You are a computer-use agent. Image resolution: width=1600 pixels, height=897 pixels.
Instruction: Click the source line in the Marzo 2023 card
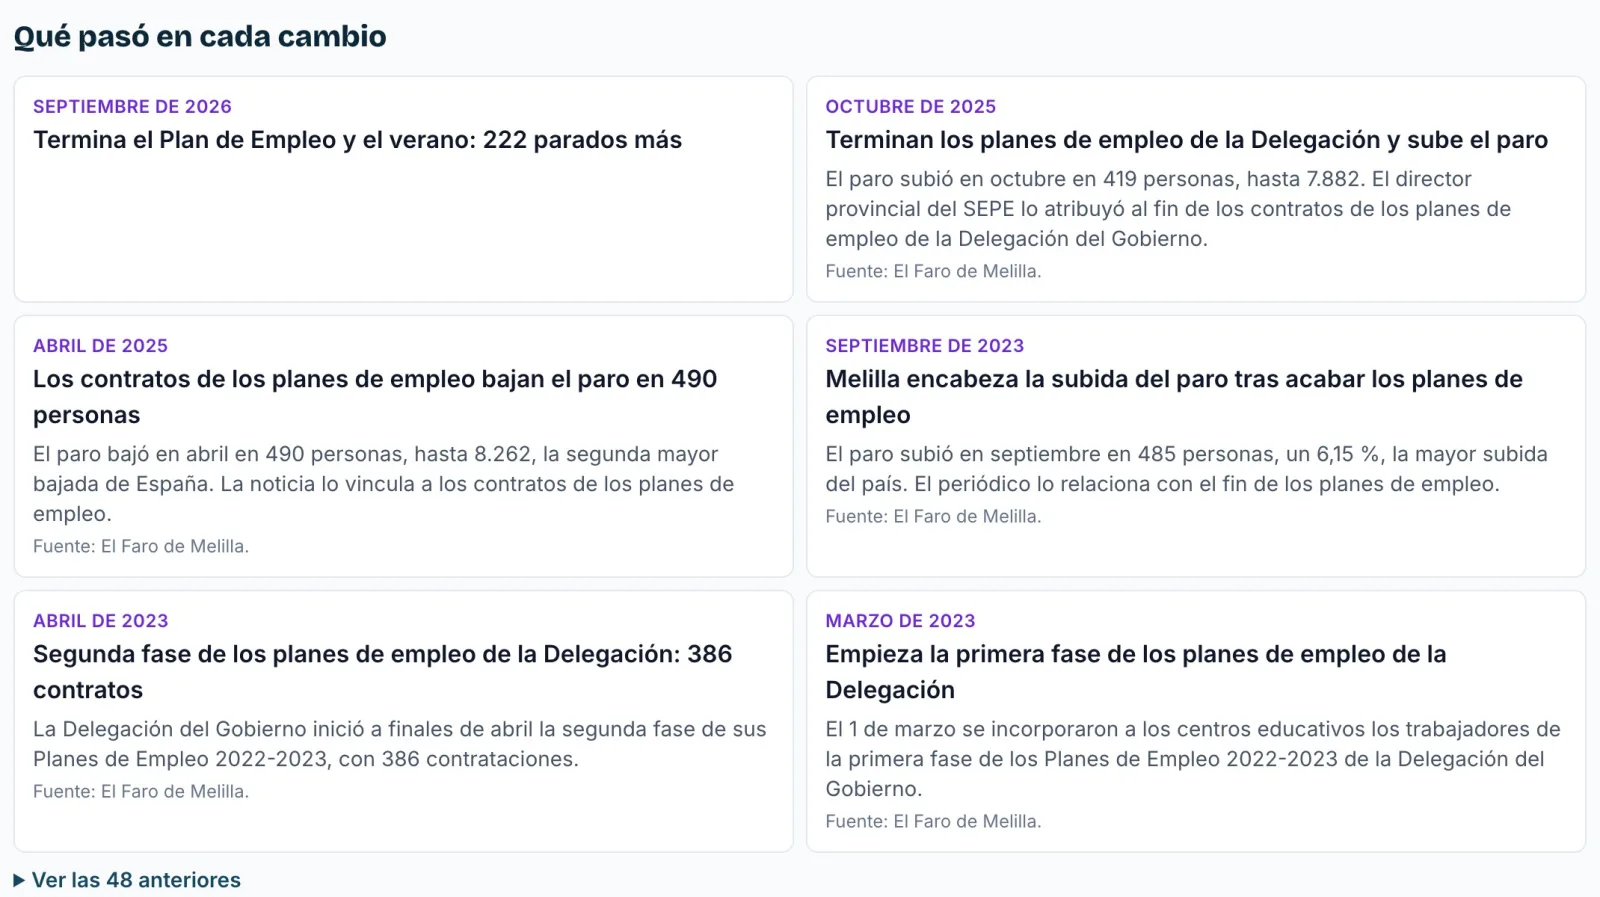tap(933, 821)
